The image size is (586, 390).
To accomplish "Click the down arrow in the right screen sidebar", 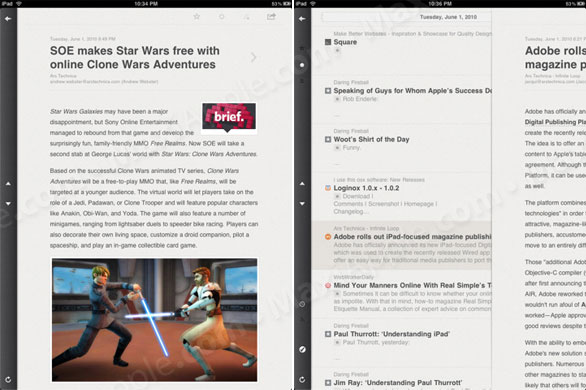I will [x=302, y=204].
